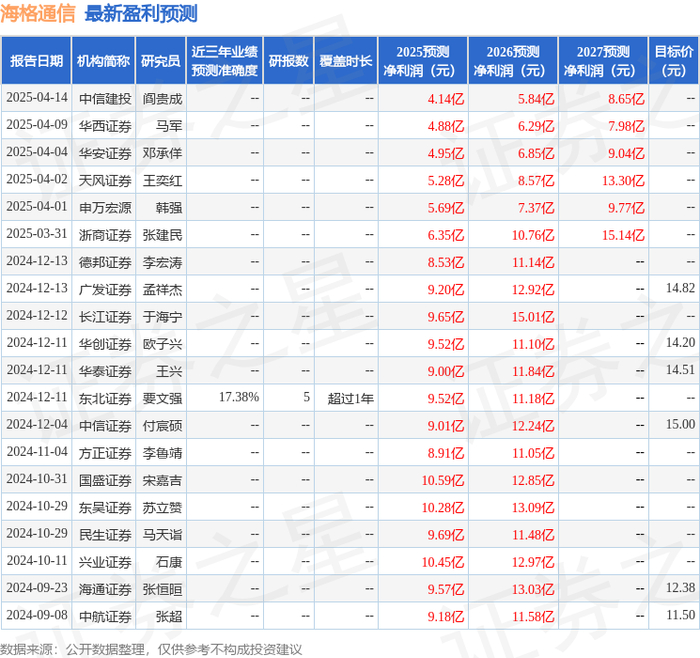The image size is (700, 658).
Task: Click the date 2024-09-08
Action: click(x=37, y=615)
